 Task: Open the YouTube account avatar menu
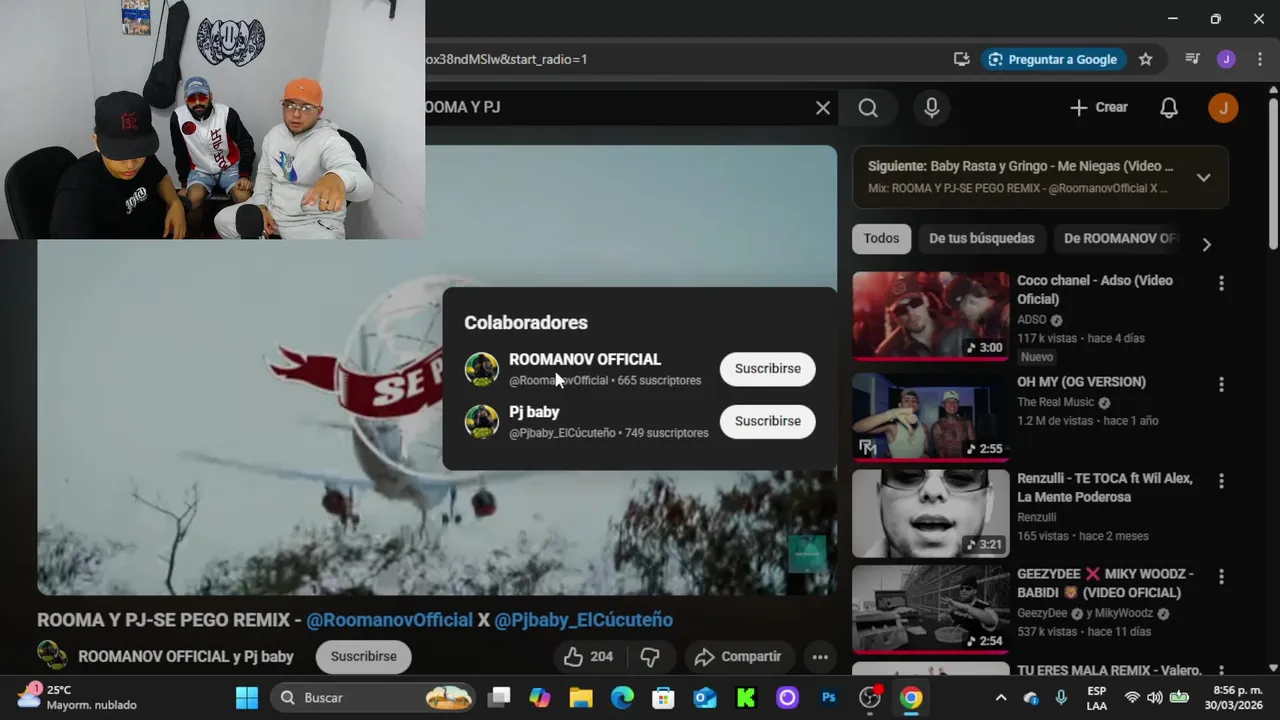pyautogui.click(x=1223, y=108)
